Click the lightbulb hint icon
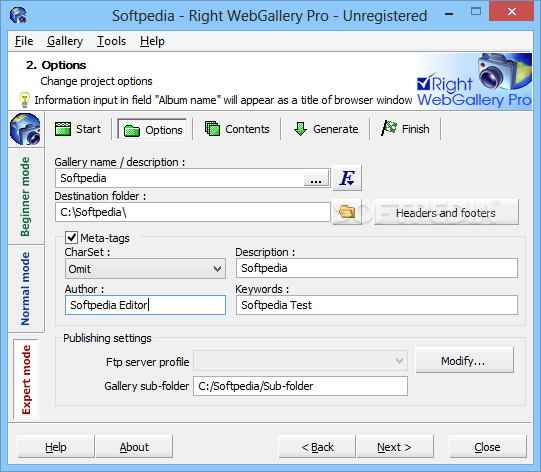Image resolution: width=541 pixels, height=472 pixels. coord(24,100)
